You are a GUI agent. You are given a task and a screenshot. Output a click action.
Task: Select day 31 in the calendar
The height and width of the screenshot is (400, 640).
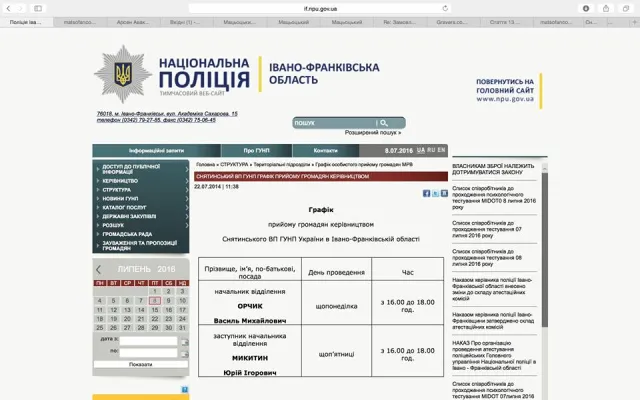click(x=182, y=328)
